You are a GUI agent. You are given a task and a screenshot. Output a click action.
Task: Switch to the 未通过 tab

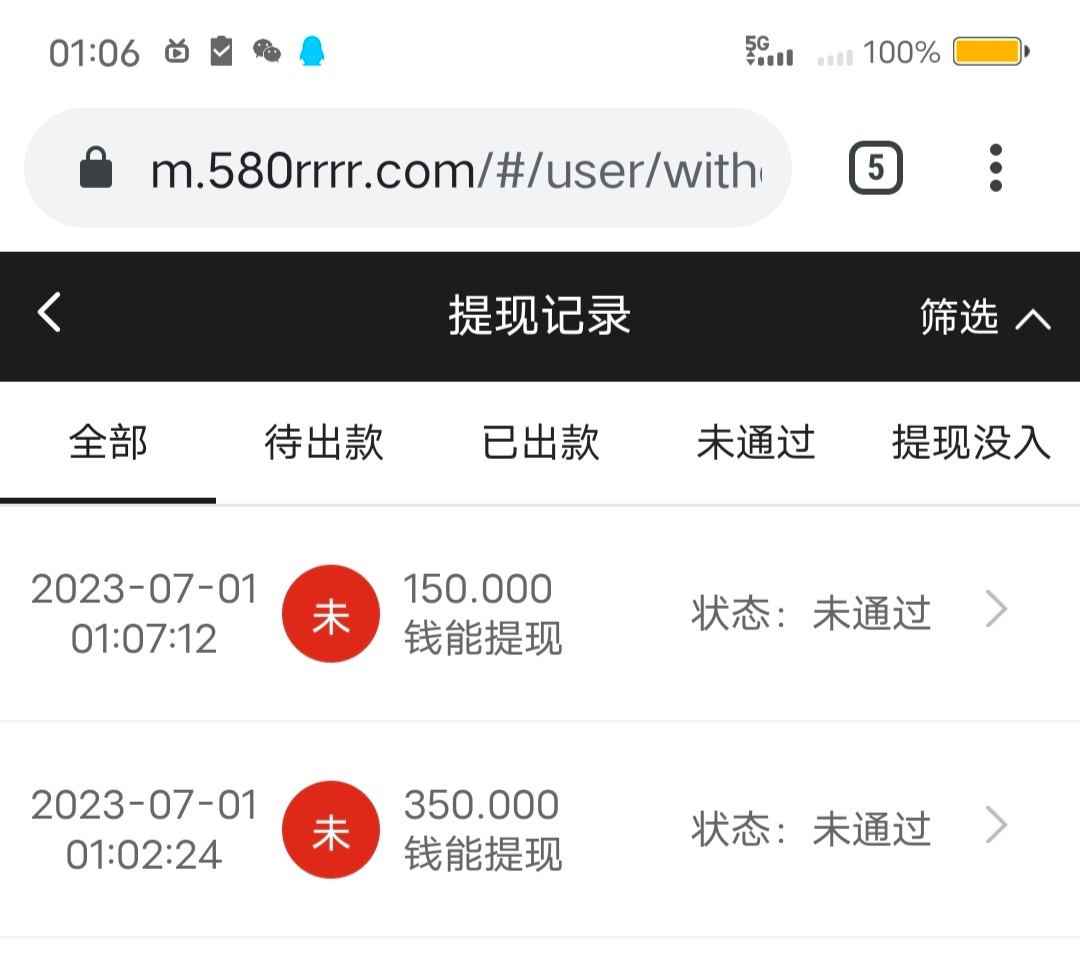coord(756,442)
